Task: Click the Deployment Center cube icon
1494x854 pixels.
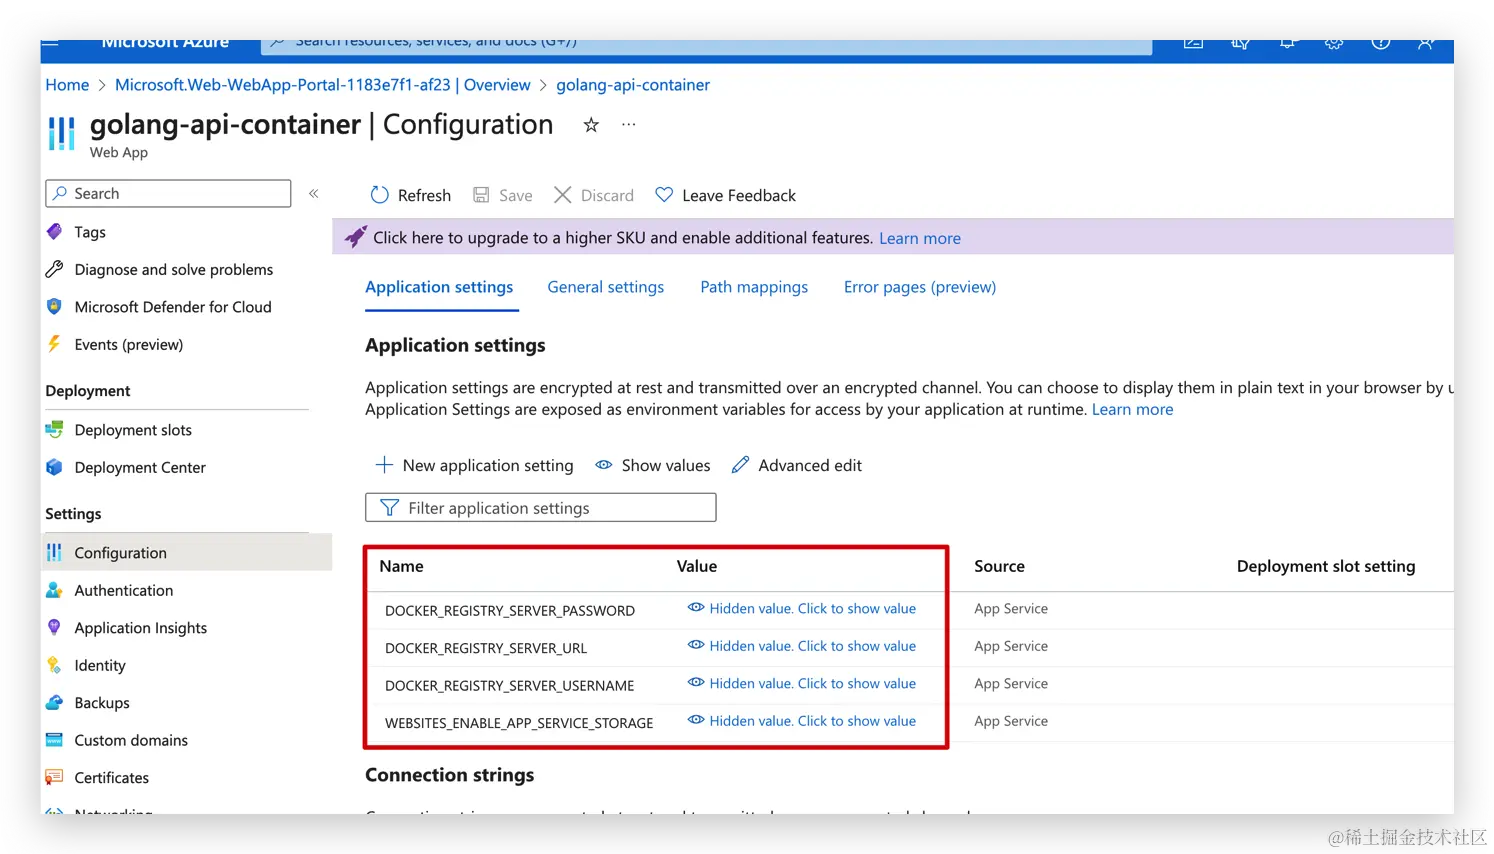Action: 54,467
